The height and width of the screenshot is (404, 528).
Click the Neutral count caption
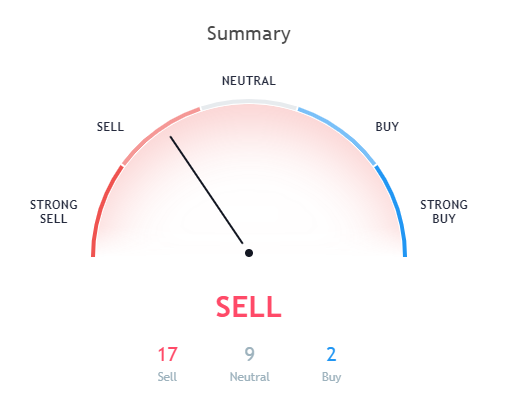click(250, 377)
